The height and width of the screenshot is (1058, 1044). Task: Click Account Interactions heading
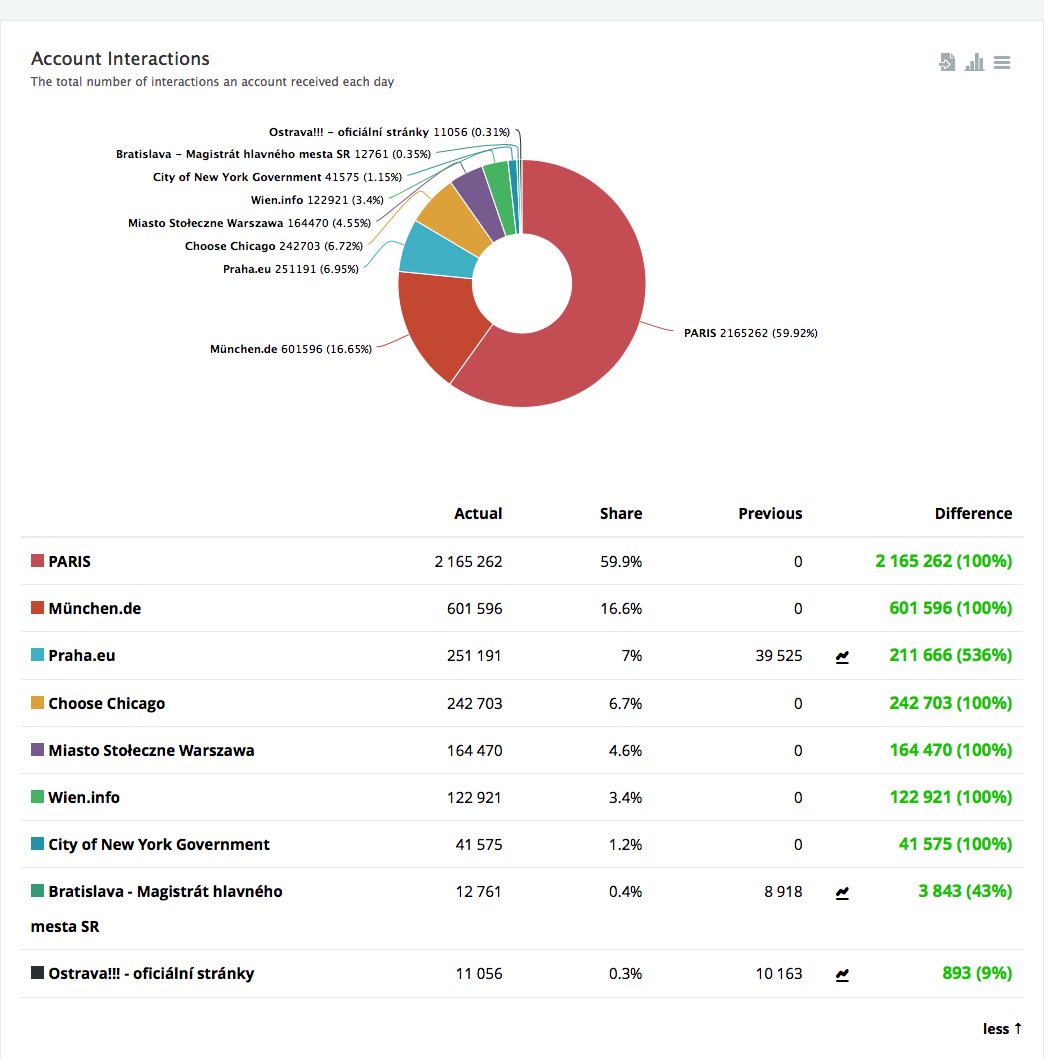coord(120,59)
